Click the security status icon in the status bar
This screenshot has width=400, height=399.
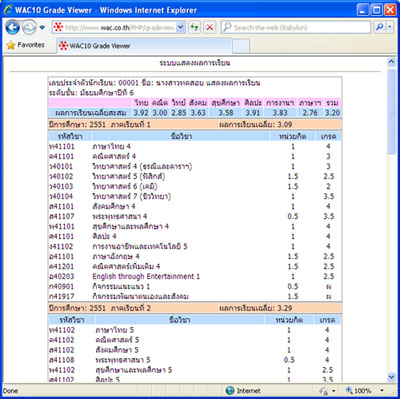[323, 391]
